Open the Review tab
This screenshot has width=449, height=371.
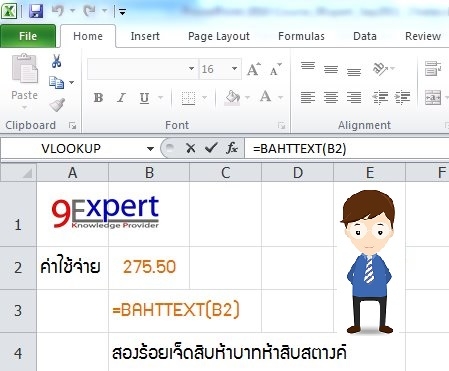point(423,36)
